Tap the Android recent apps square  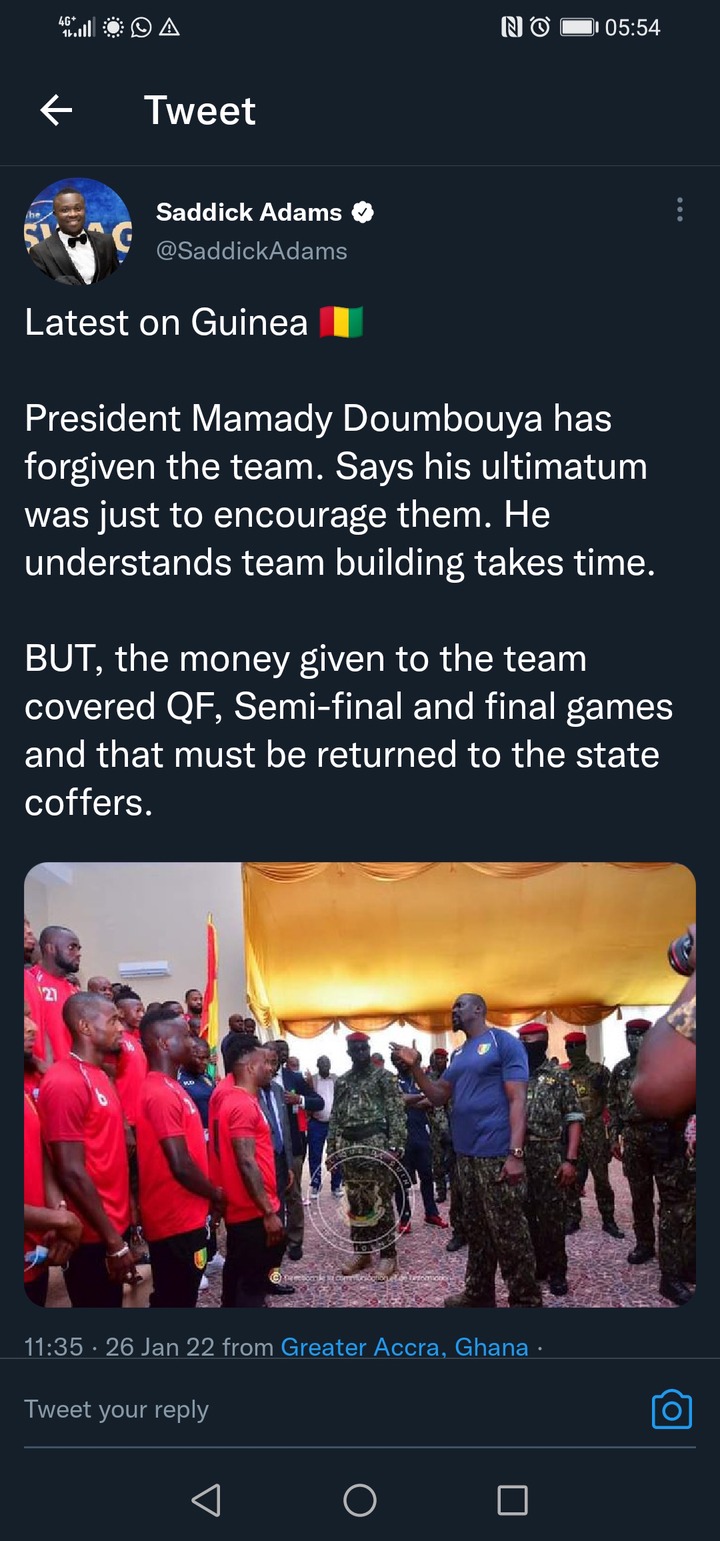(x=513, y=1499)
